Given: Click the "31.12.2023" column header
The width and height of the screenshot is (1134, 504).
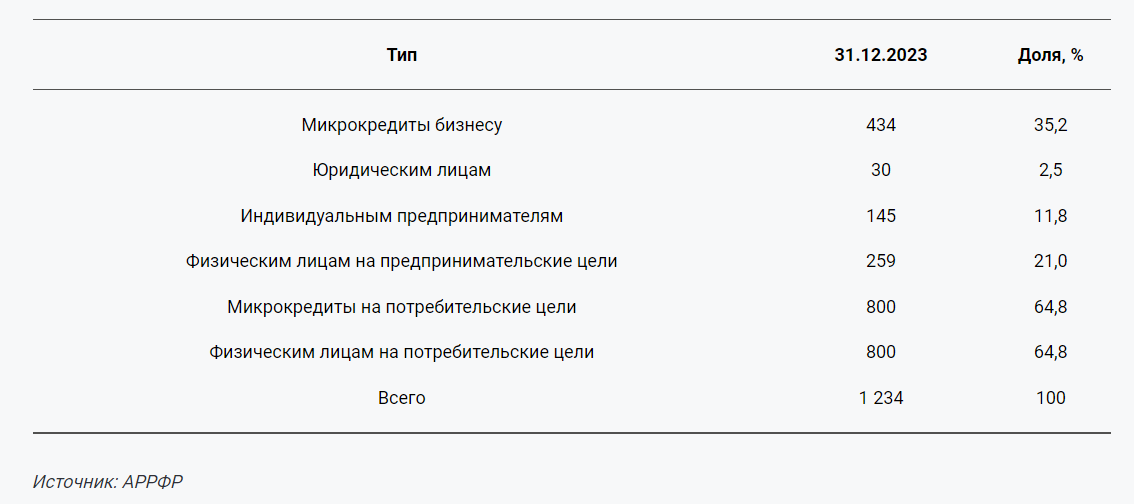Looking at the screenshot, I should pyautogui.click(x=880, y=55).
